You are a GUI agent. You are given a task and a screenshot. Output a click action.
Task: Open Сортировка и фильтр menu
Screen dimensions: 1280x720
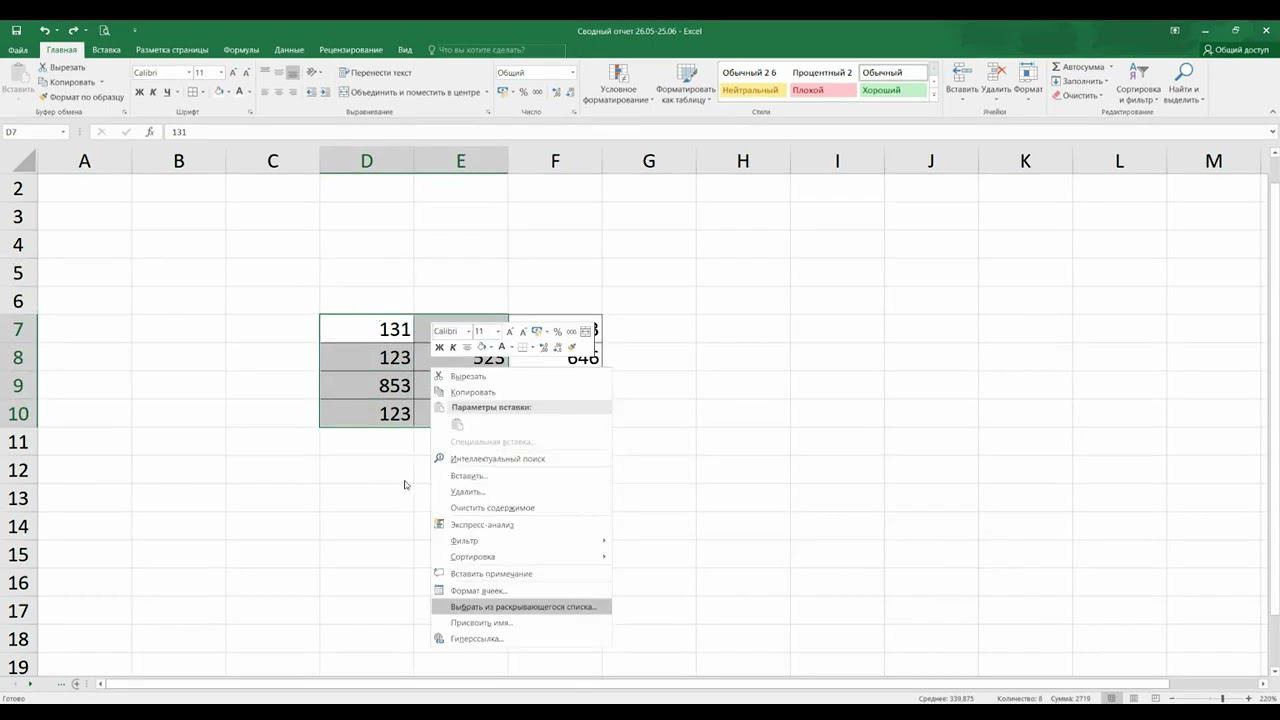click(1138, 84)
